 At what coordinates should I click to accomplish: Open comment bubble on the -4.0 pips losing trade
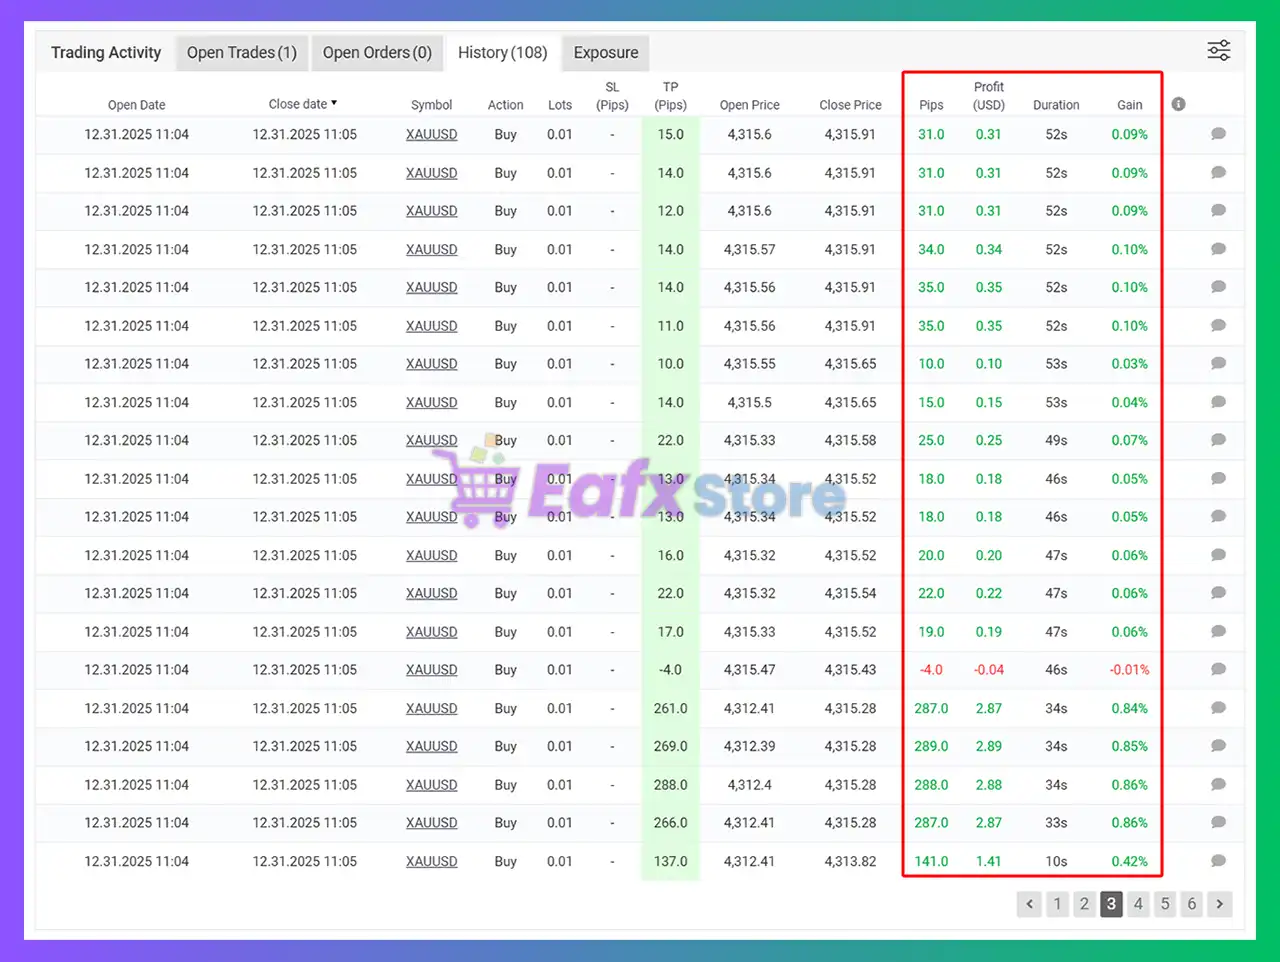point(1218,670)
